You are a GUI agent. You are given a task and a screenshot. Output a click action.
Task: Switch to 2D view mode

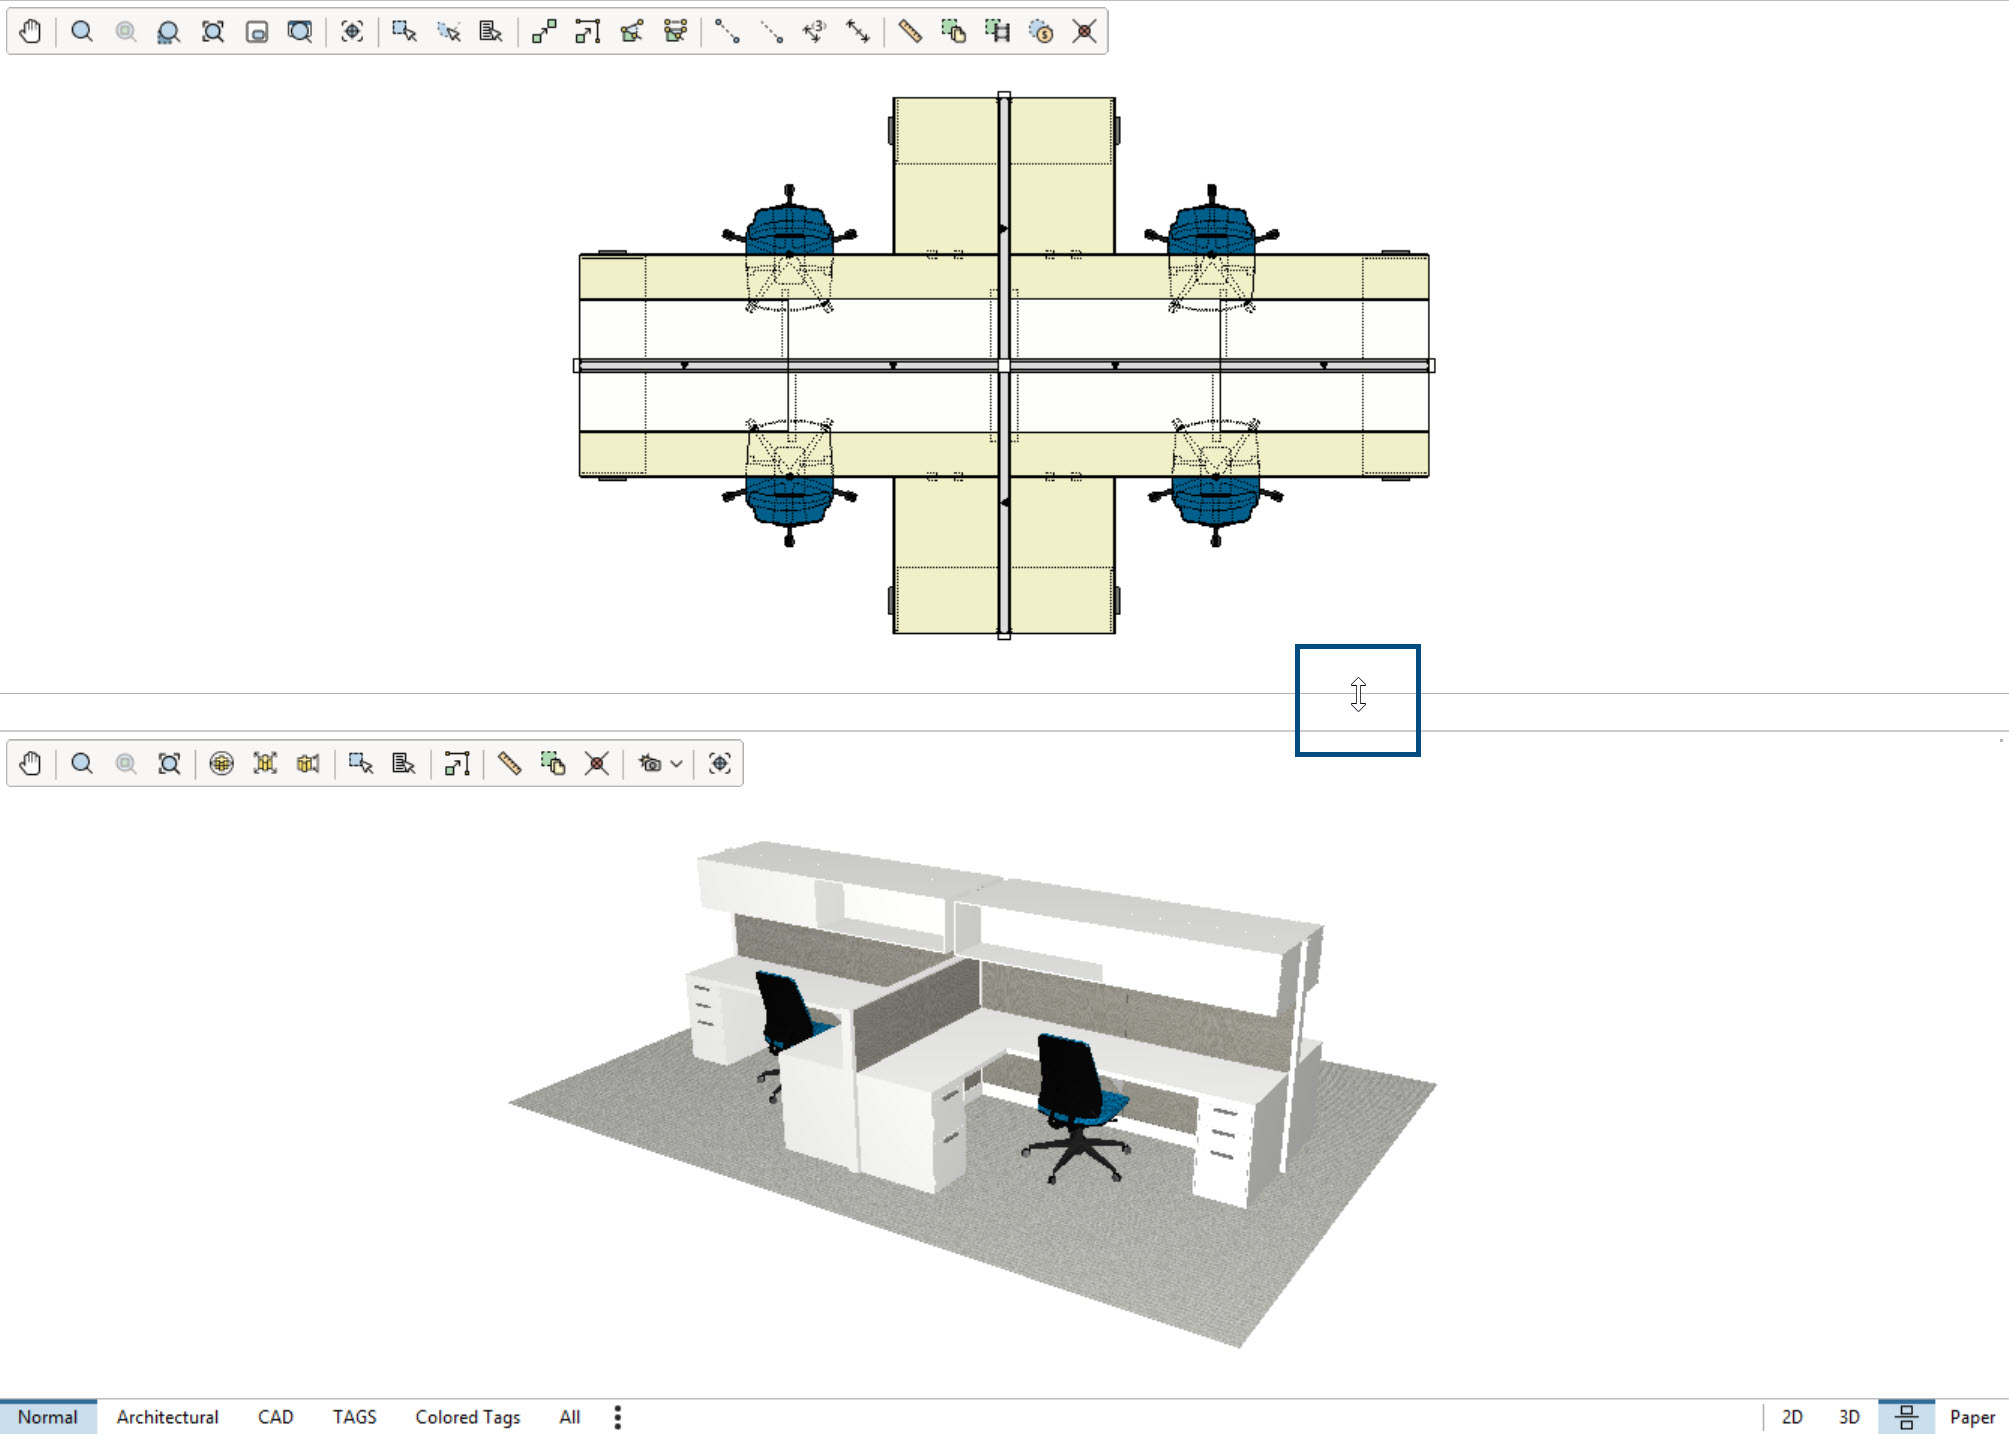point(1793,1417)
